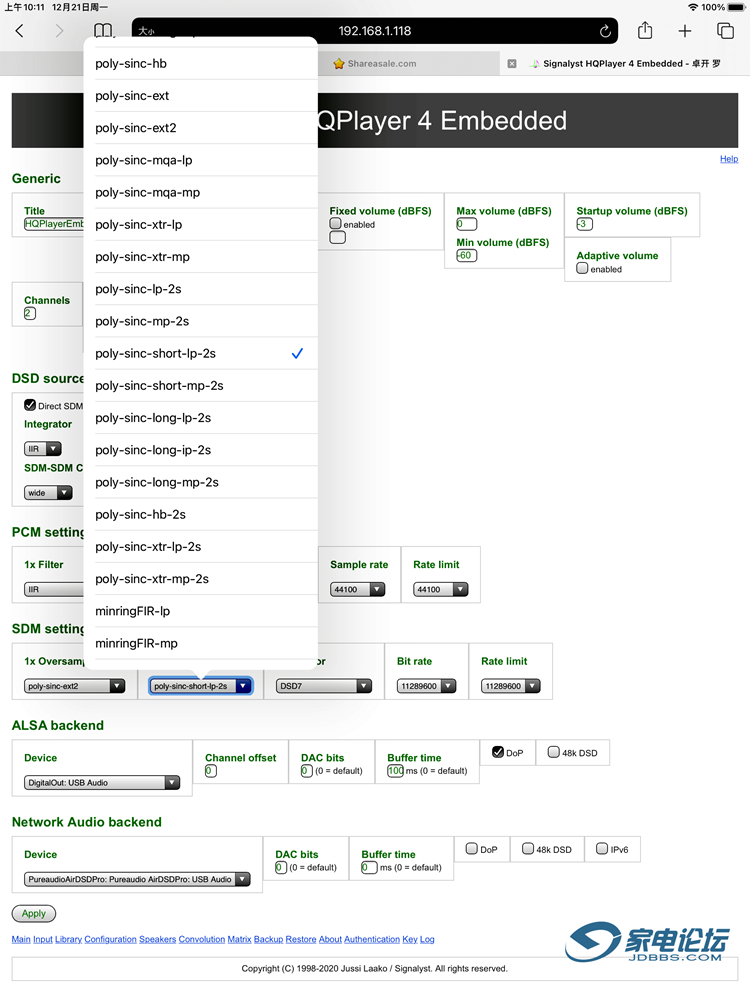Viewport: 750px width, 1000px height.
Task: Uncheck ALSA backend DoP checkbox
Action: pos(498,752)
